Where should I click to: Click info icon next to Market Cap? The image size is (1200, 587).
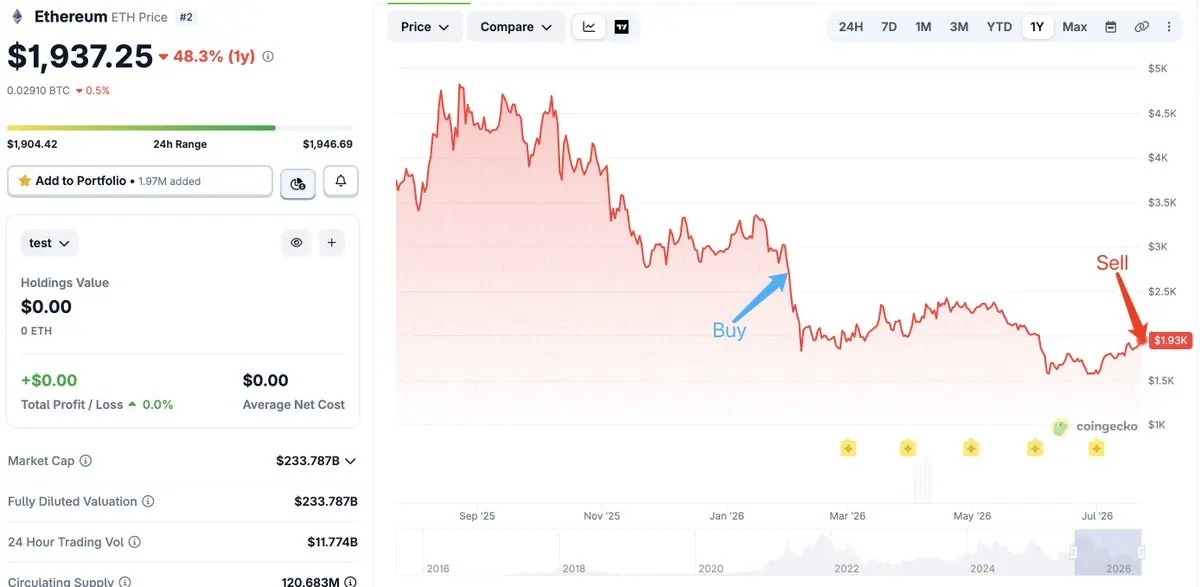pos(85,461)
